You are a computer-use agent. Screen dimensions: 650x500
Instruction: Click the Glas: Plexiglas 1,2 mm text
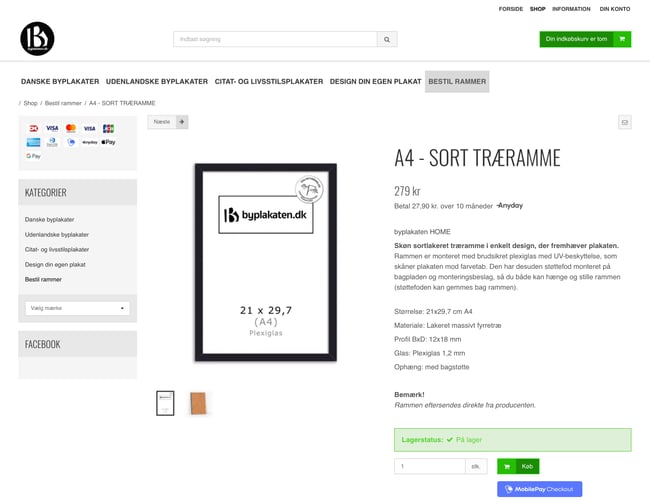click(429, 353)
